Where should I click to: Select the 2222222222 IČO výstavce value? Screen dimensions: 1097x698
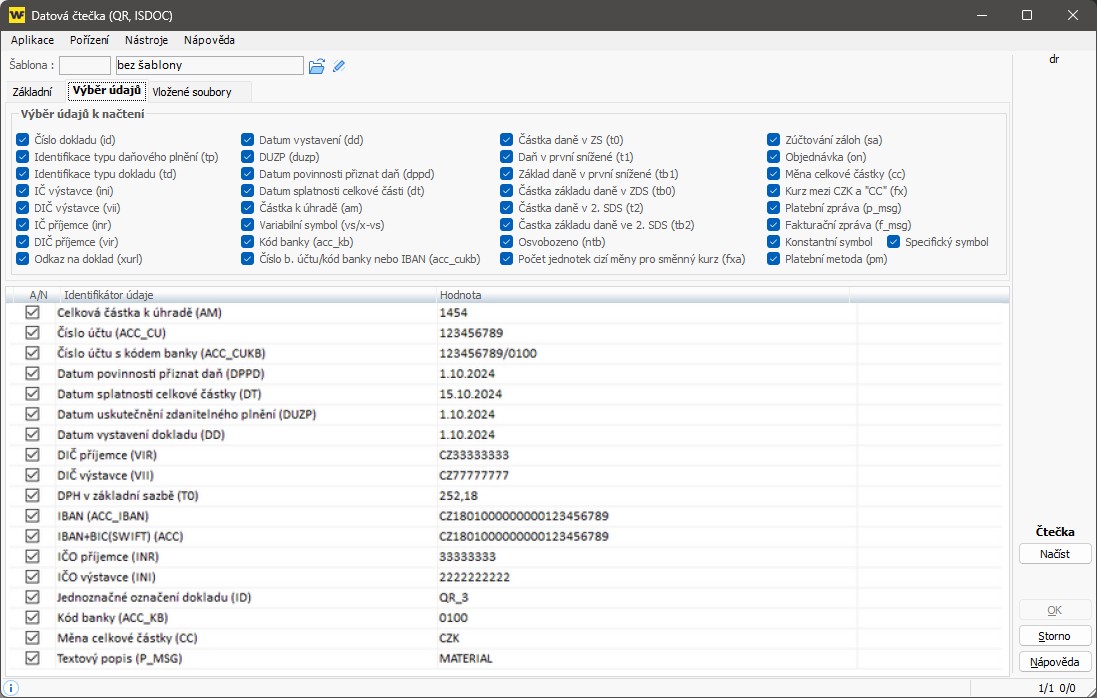(474, 577)
